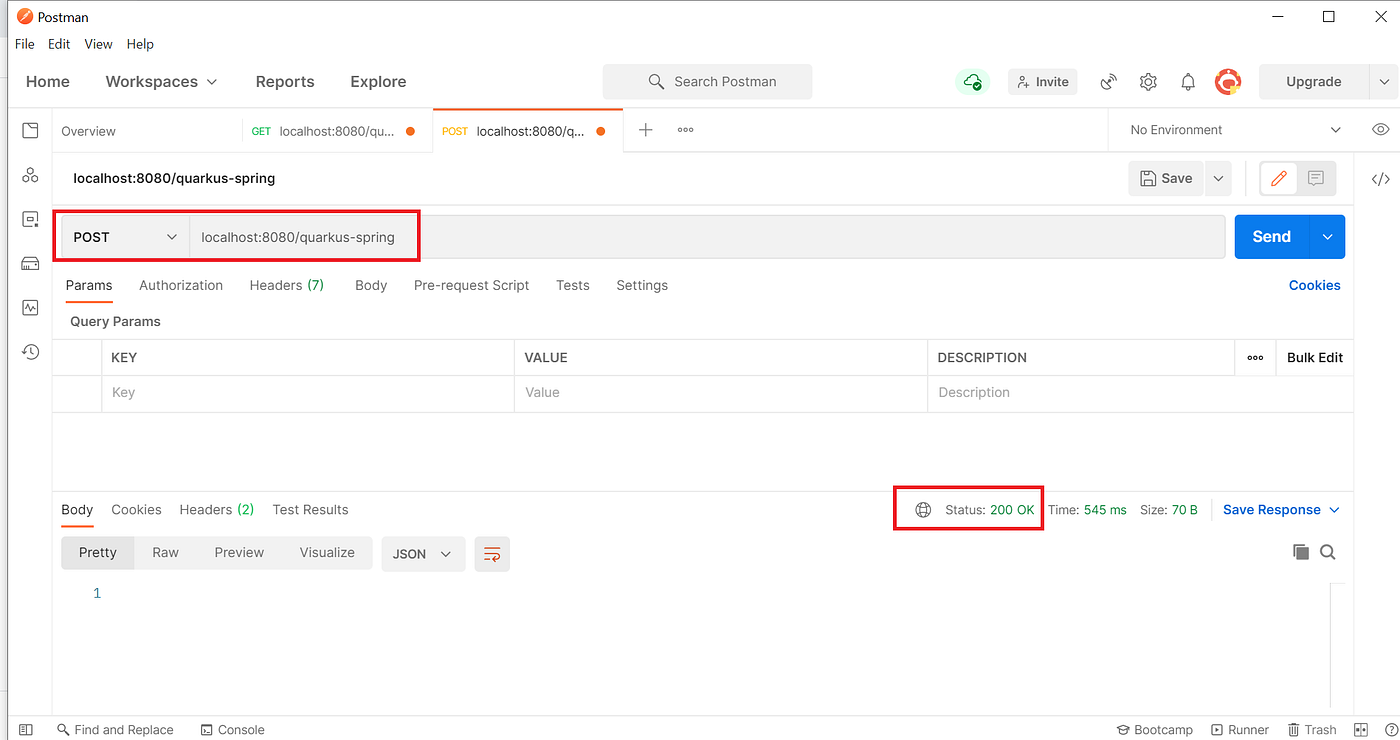Click the cloud sync status icon

pyautogui.click(x=972, y=82)
